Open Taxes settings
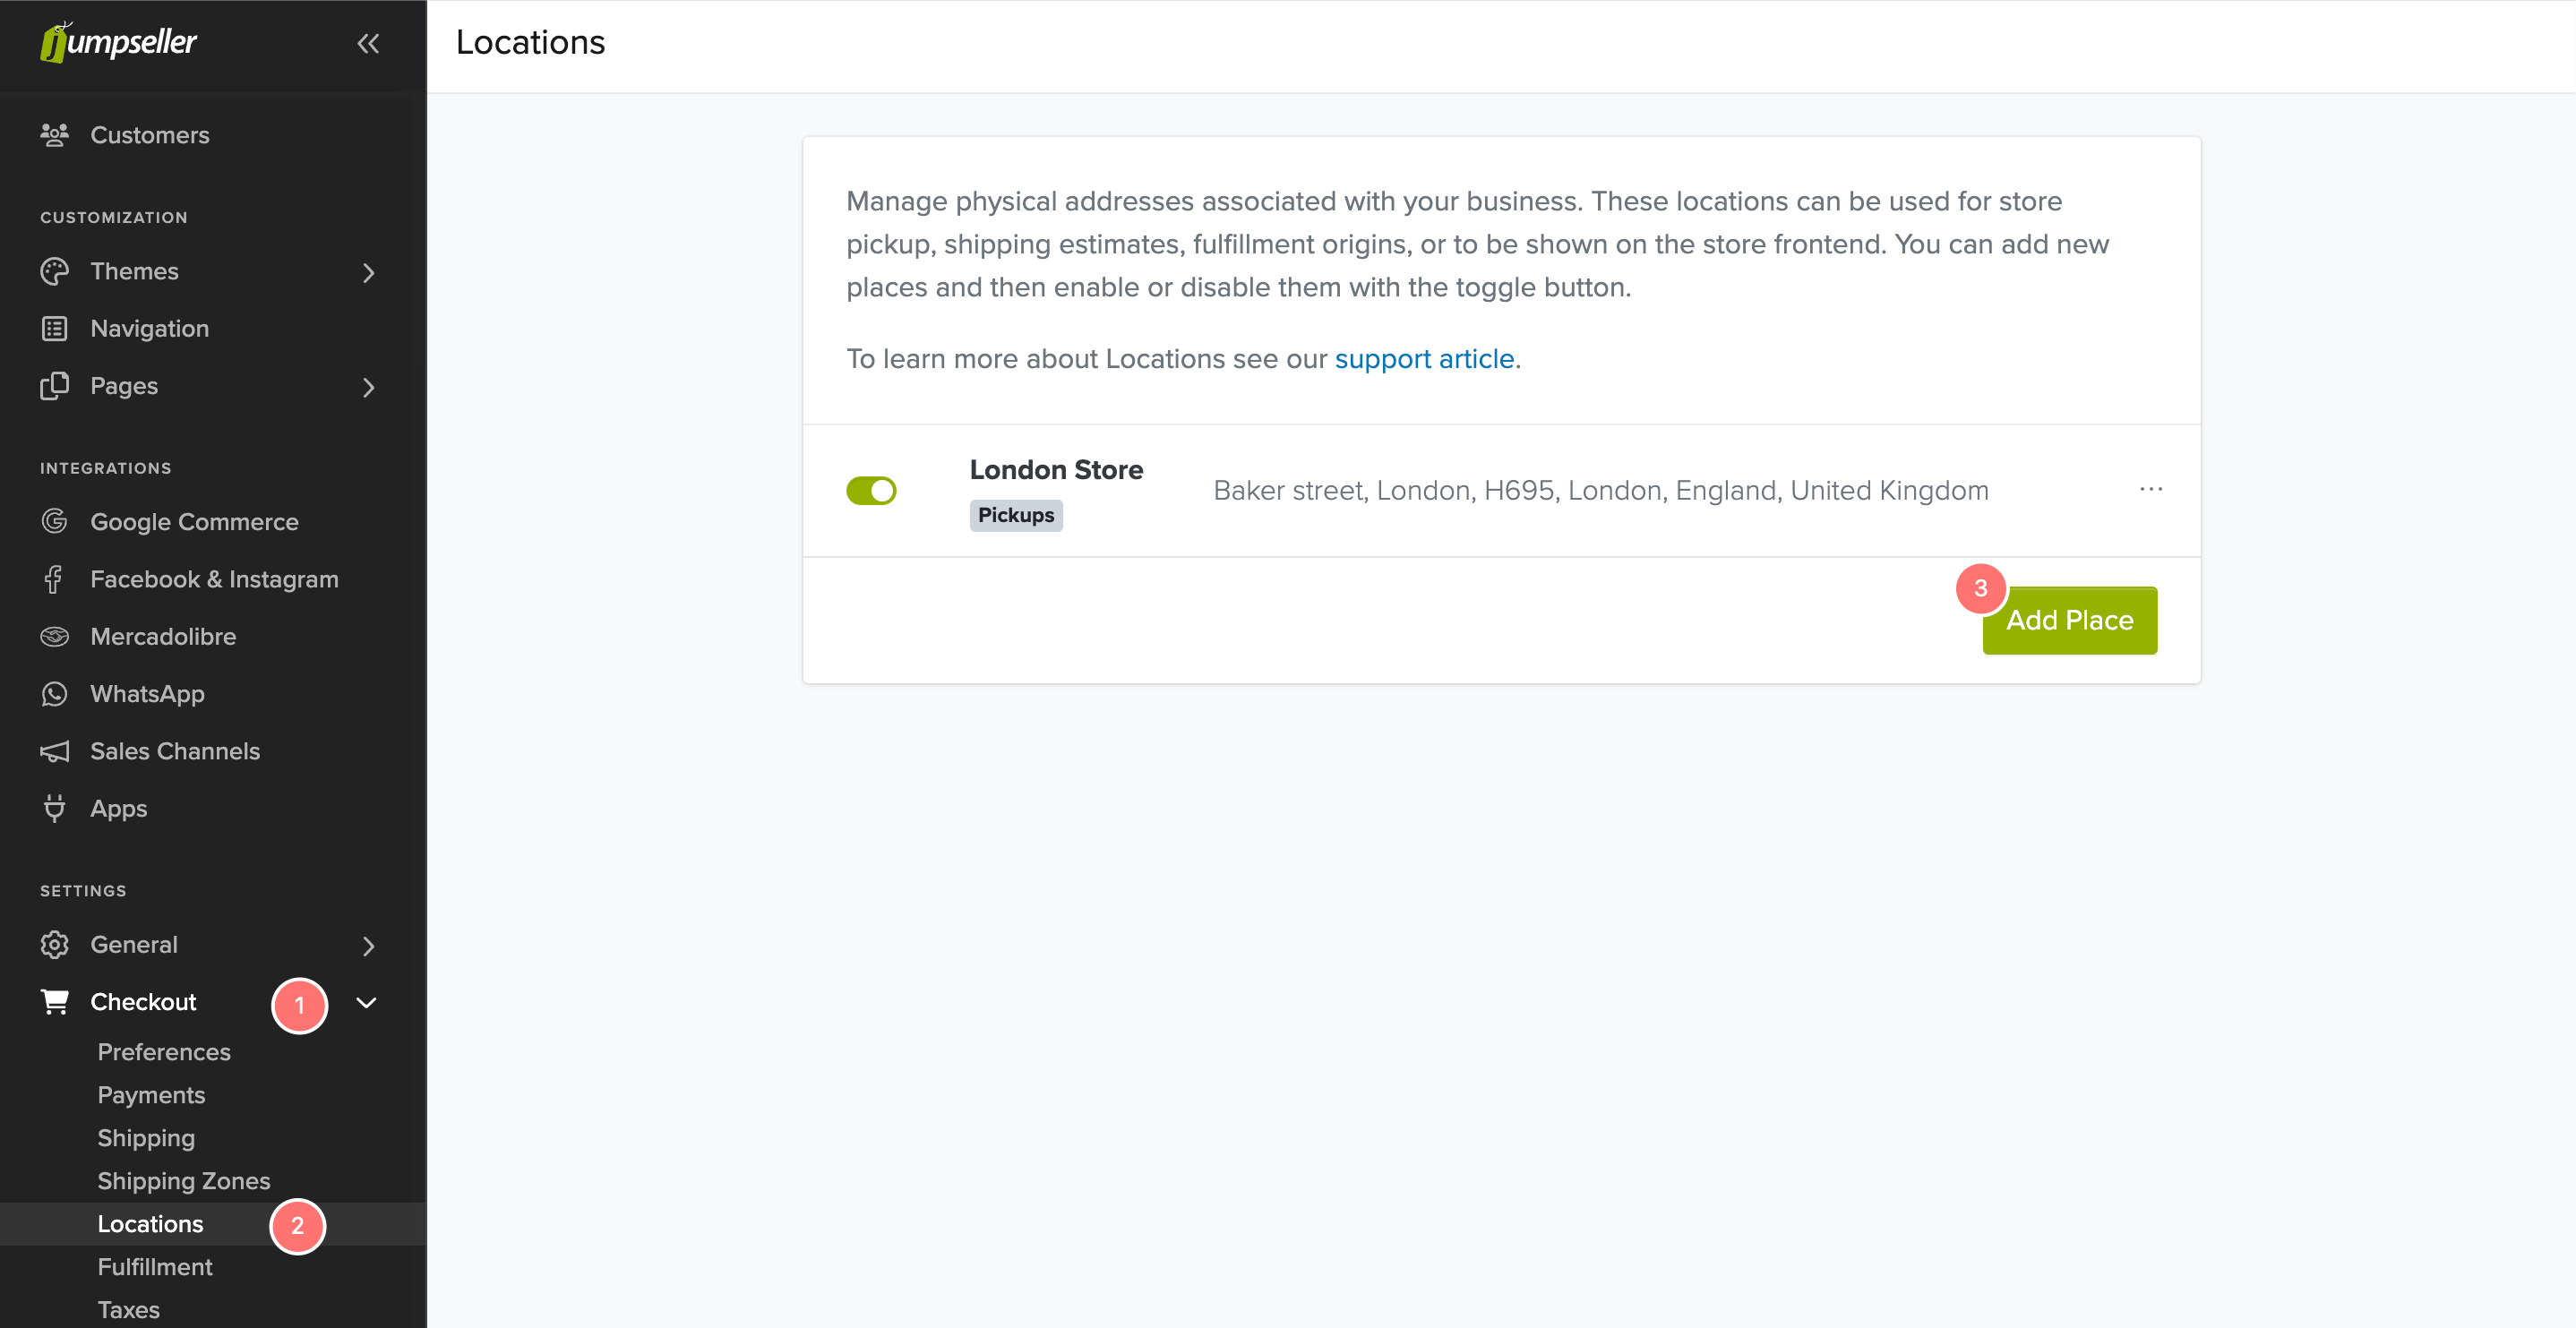This screenshot has width=2576, height=1328. pos(128,1310)
